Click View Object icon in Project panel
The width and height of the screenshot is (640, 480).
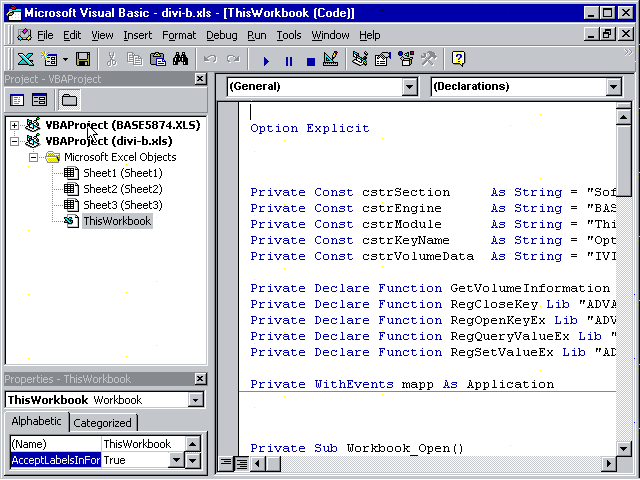click(x=40, y=100)
